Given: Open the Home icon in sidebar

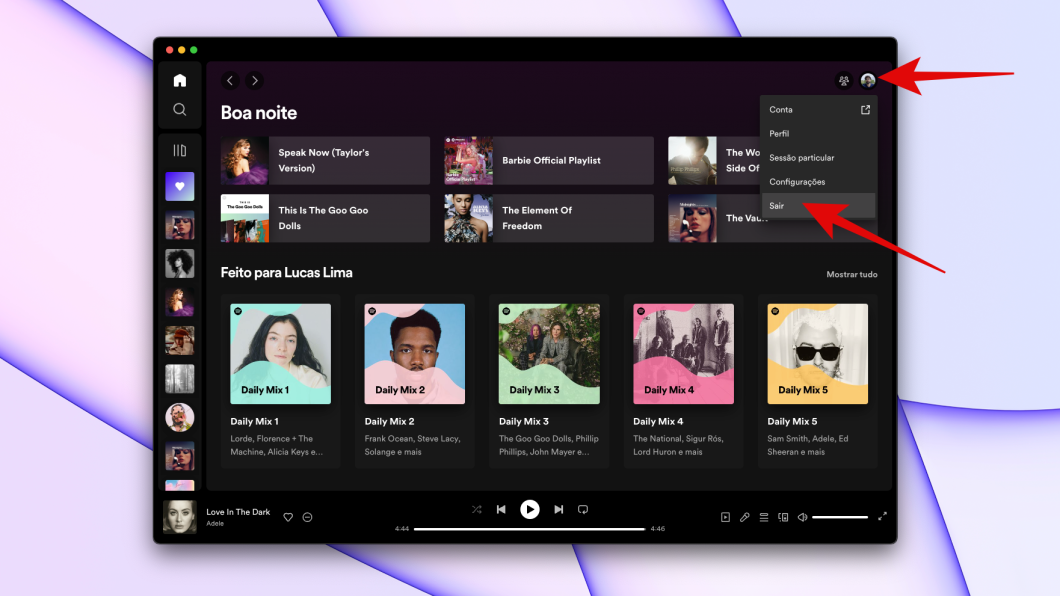Looking at the screenshot, I should coord(179,80).
